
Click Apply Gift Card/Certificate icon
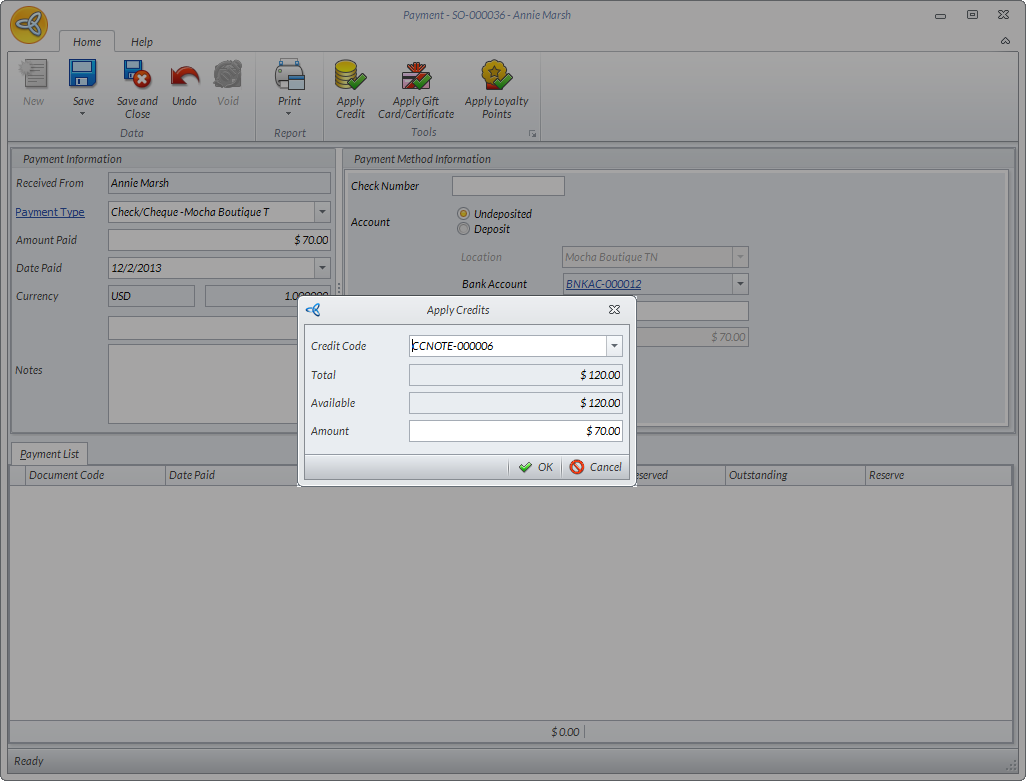pos(416,75)
